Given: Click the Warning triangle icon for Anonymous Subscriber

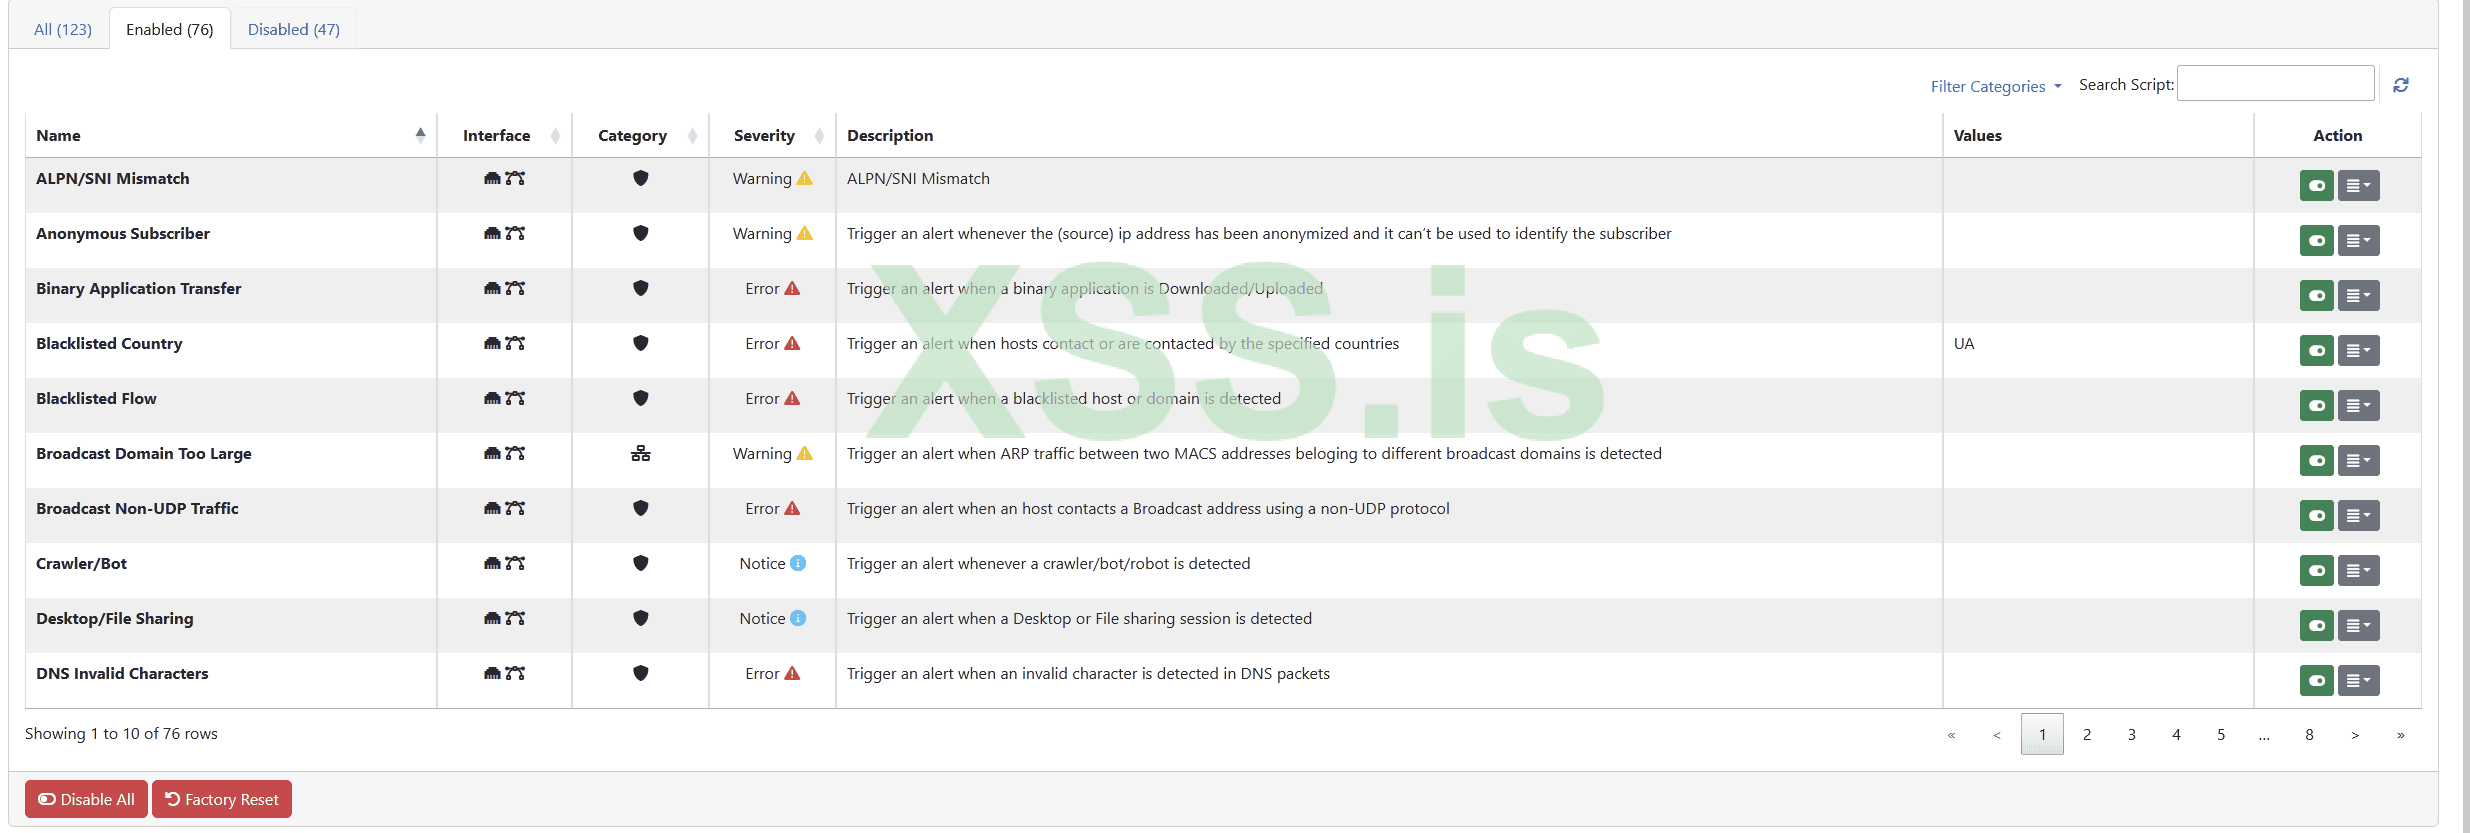Looking at the screenshot, I should coord(805,233).
